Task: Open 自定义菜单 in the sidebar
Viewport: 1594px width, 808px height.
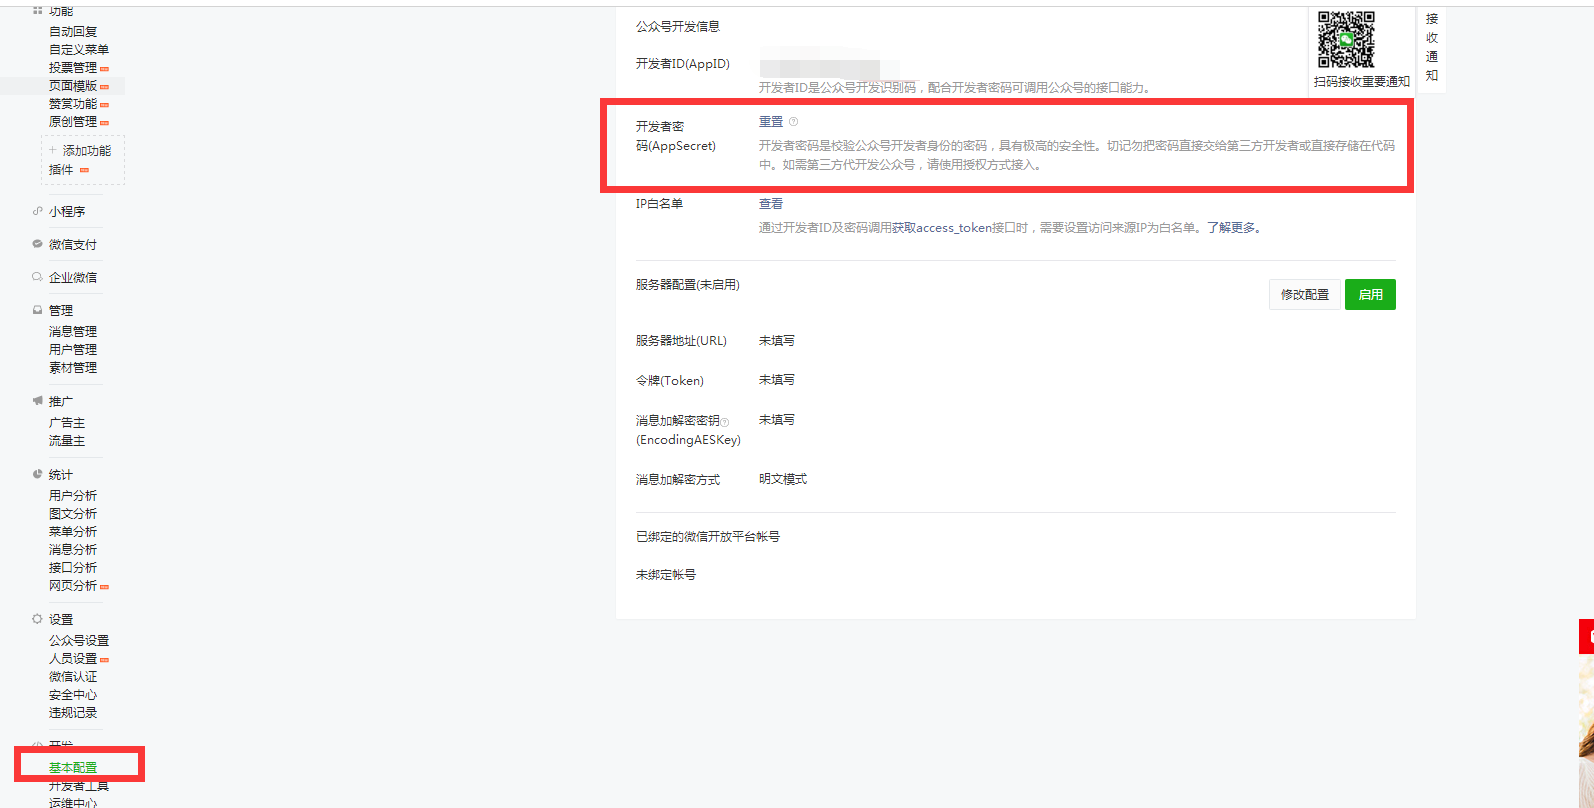Action: pyautogui.click(x=79, y=50)
